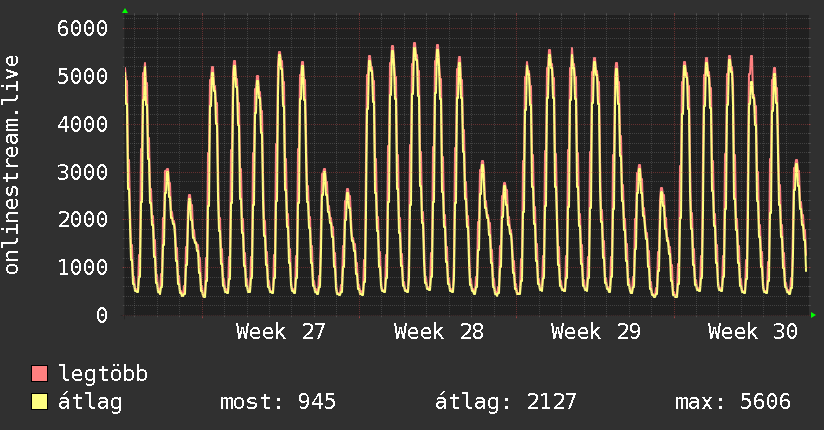Click the 6000 y-axis value
This screenshot has height=430, width=824.
(x=83, y=28)
